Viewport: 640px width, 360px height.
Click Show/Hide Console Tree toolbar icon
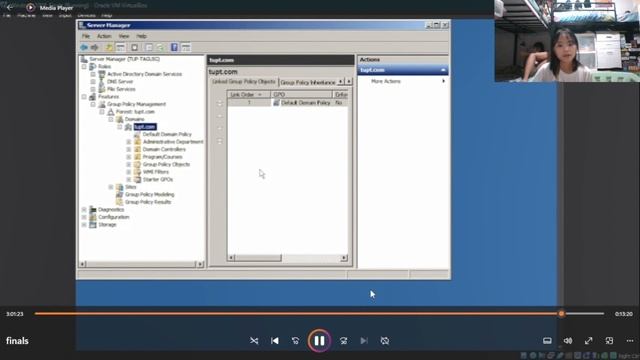click(x=120, y=47)
